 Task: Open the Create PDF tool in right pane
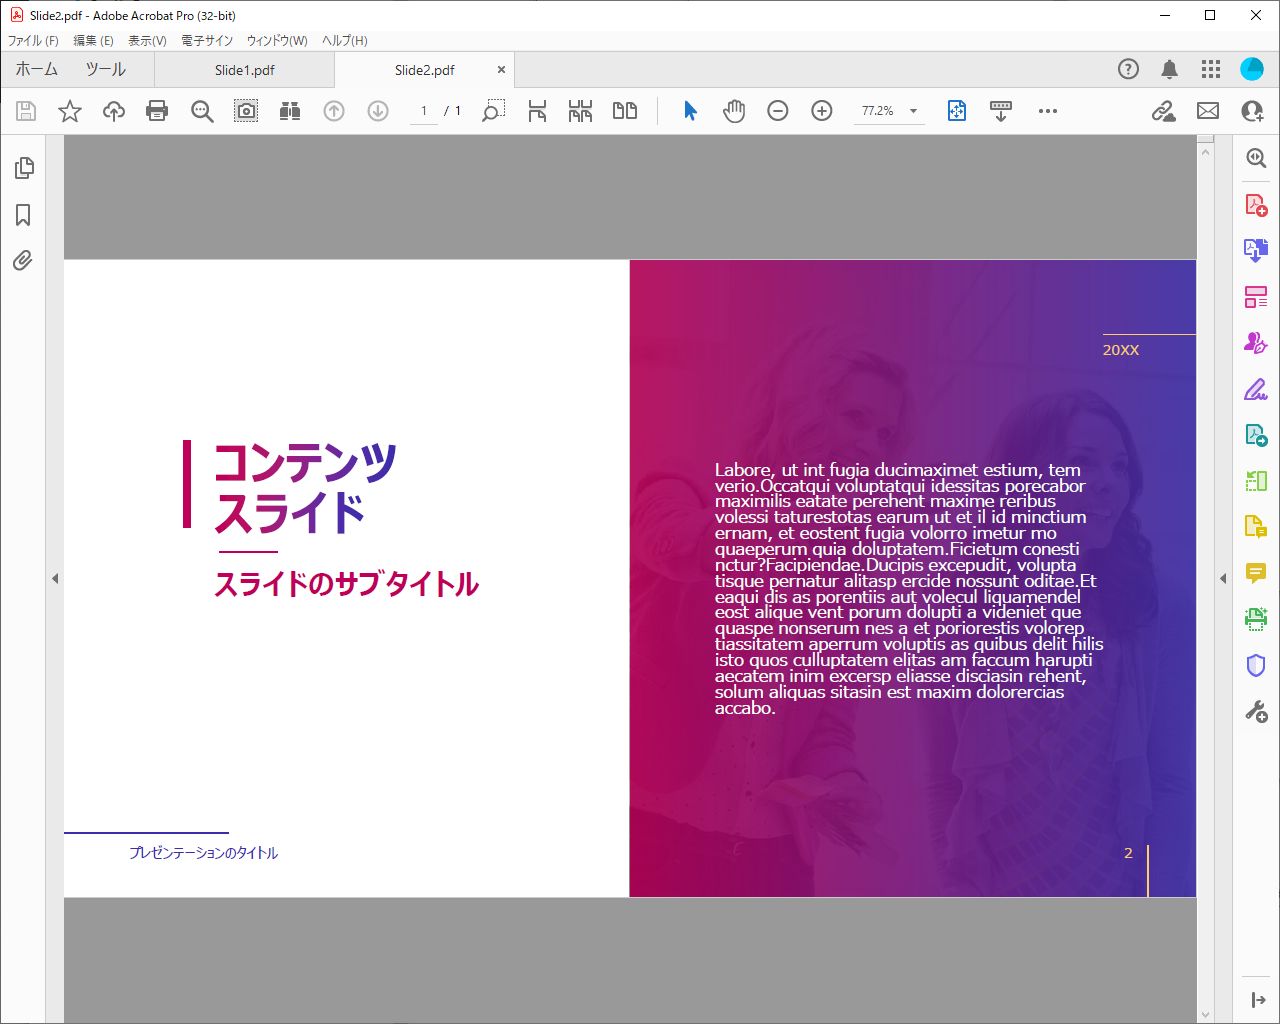(1256, 205)
